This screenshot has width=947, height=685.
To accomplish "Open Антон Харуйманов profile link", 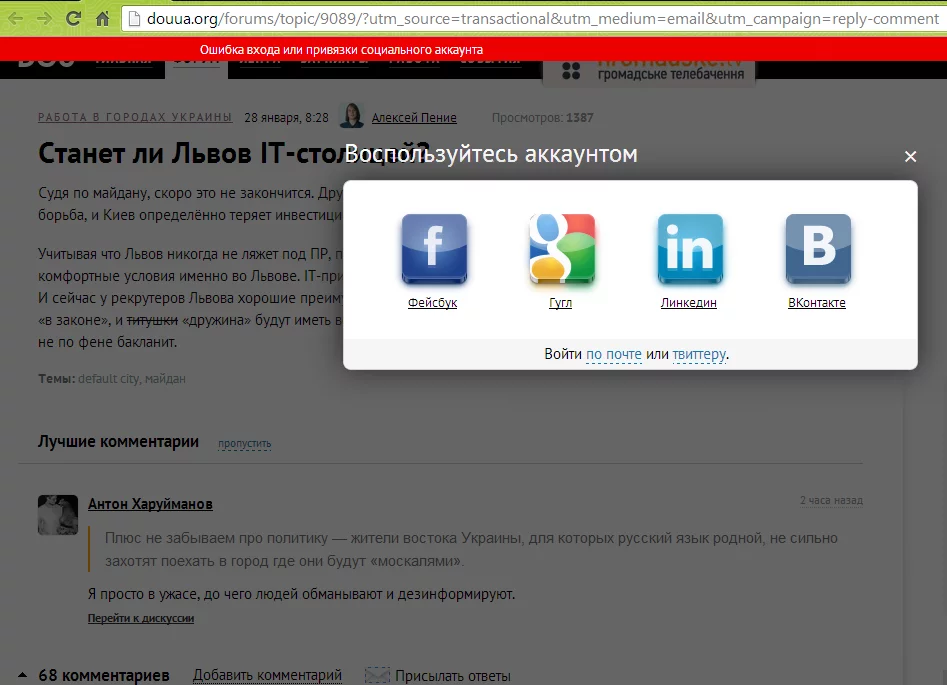I will (x=150, y=504).
